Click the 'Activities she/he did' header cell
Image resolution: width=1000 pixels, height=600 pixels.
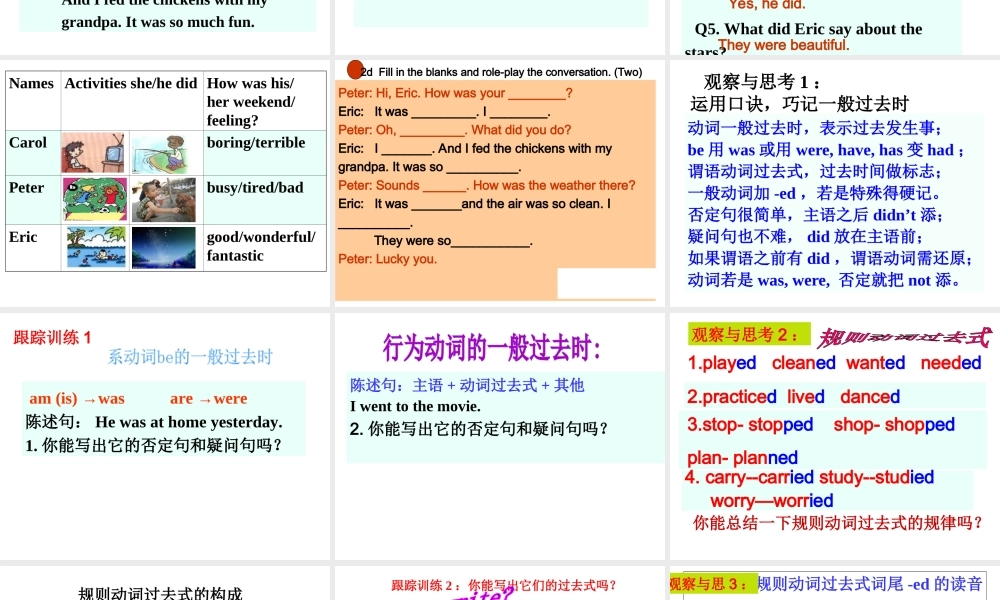click(132, 101)
